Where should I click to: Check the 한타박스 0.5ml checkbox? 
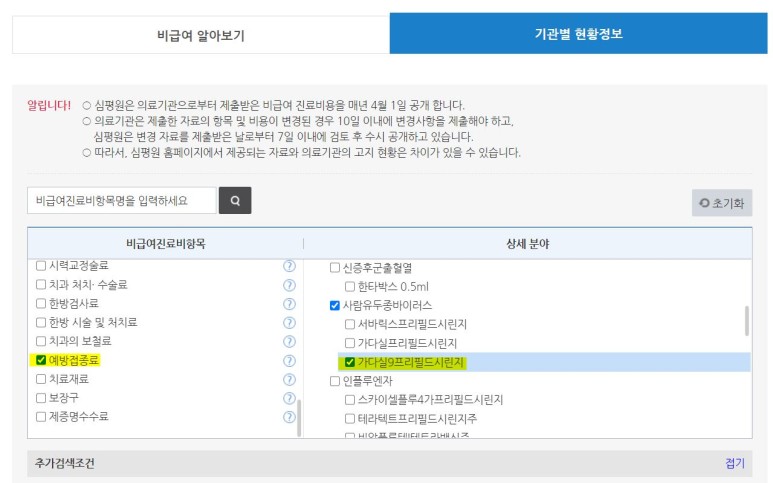tap(350, 286)
